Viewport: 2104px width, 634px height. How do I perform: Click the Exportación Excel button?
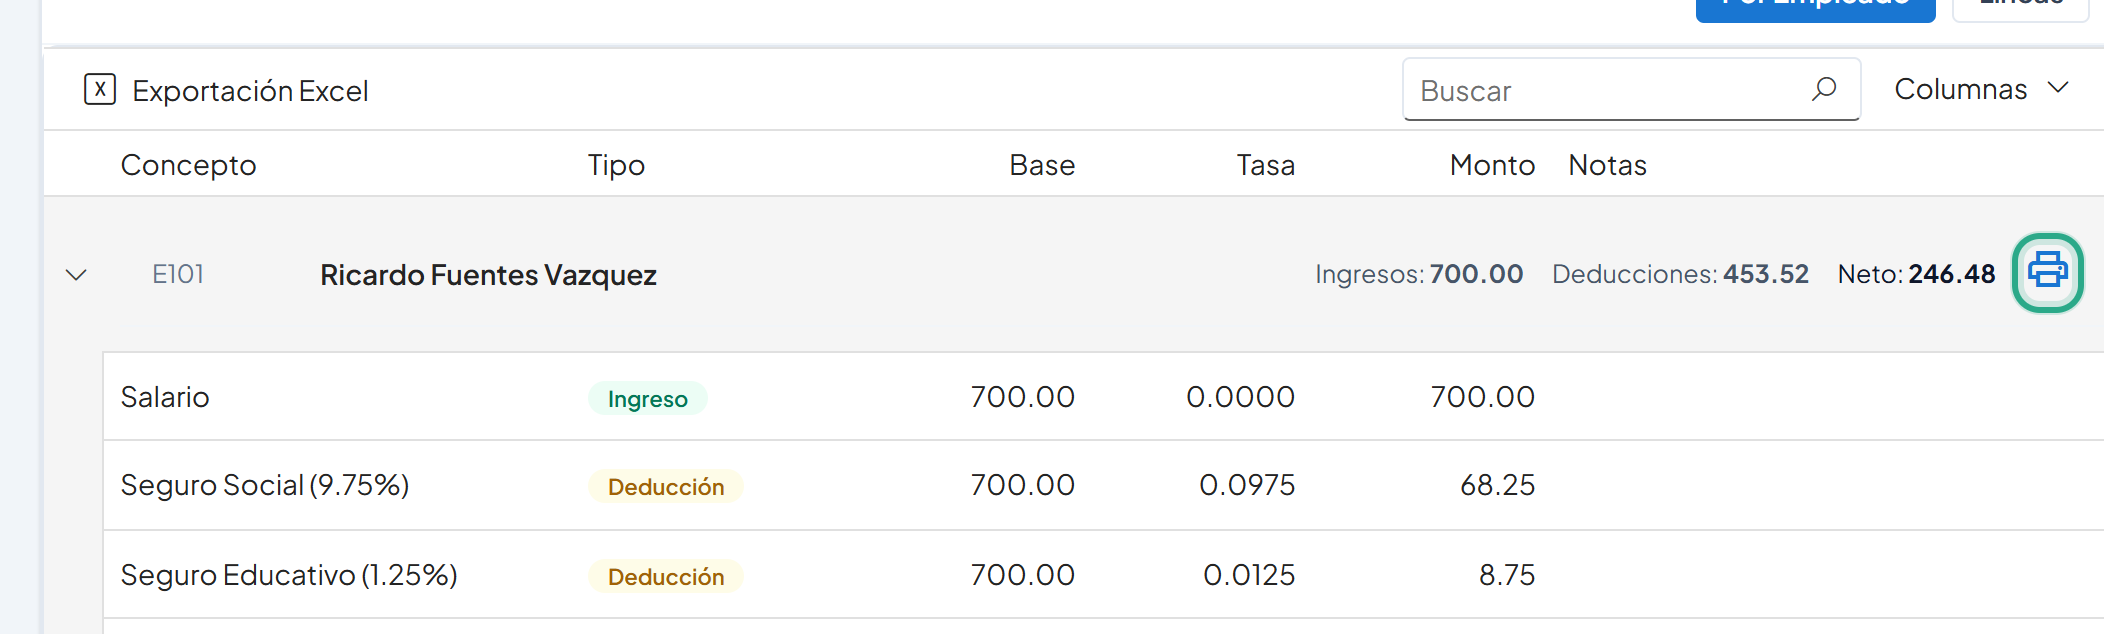click(x=226, y=90)
